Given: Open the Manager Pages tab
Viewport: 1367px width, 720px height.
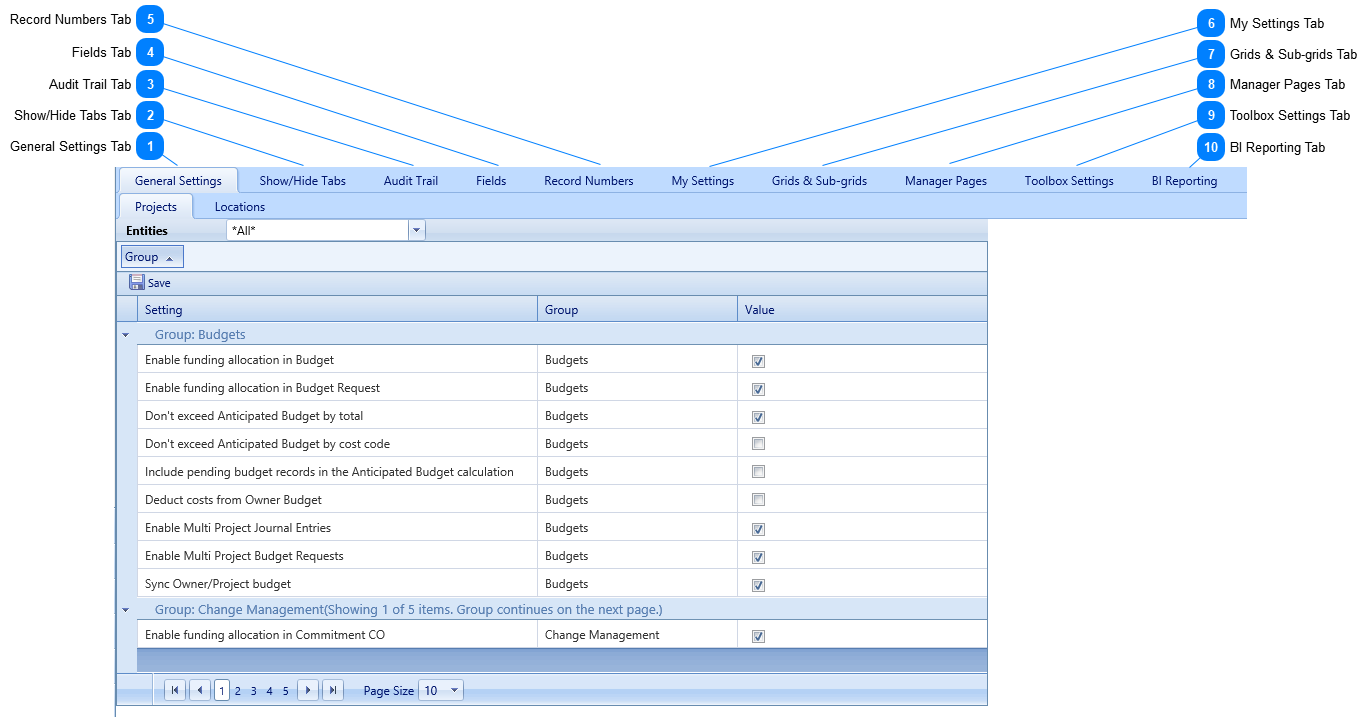Looking at the screenshot, I should pos(946,181).
